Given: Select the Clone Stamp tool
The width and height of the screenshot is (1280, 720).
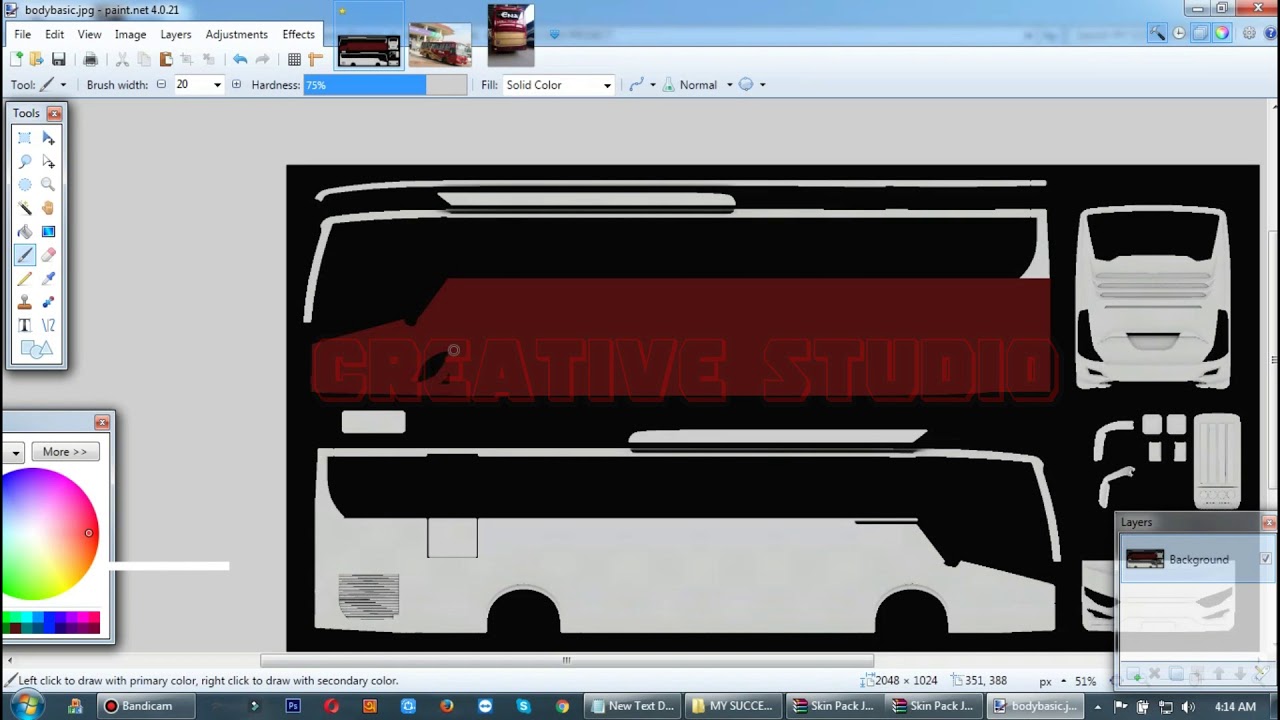Looking at the screenshot, I should pos(25,301).
